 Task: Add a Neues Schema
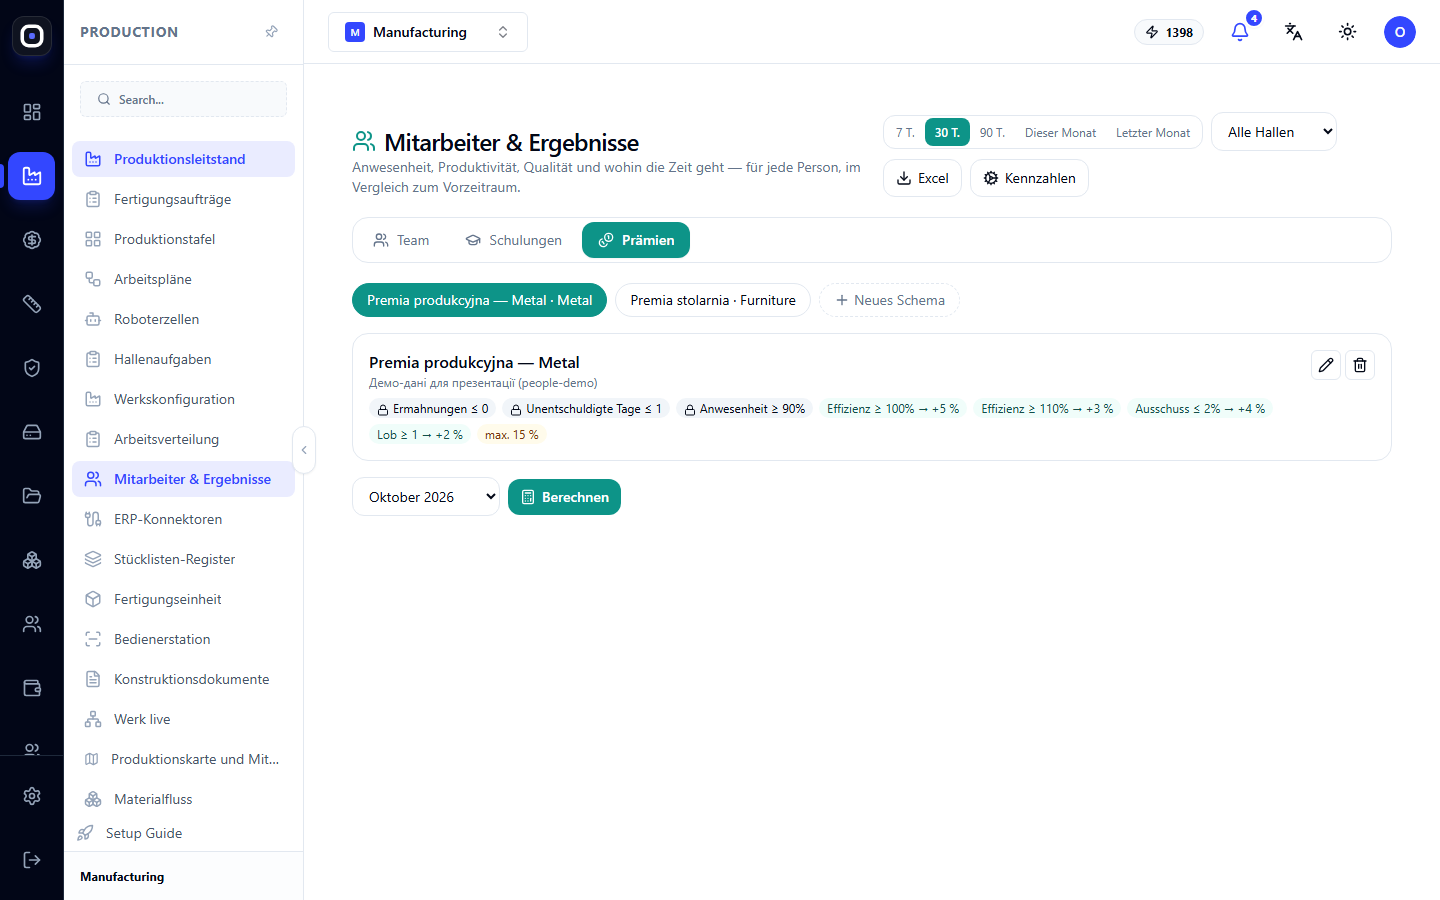pos(889,300)
